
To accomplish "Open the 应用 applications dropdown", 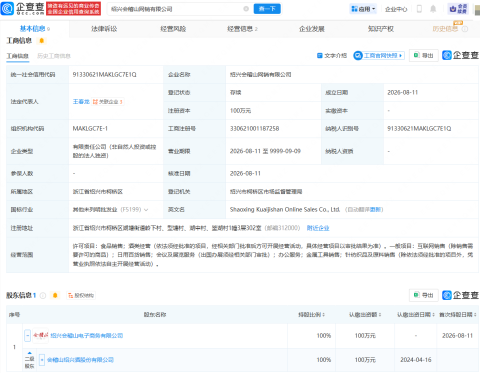I will coord(363,9).
